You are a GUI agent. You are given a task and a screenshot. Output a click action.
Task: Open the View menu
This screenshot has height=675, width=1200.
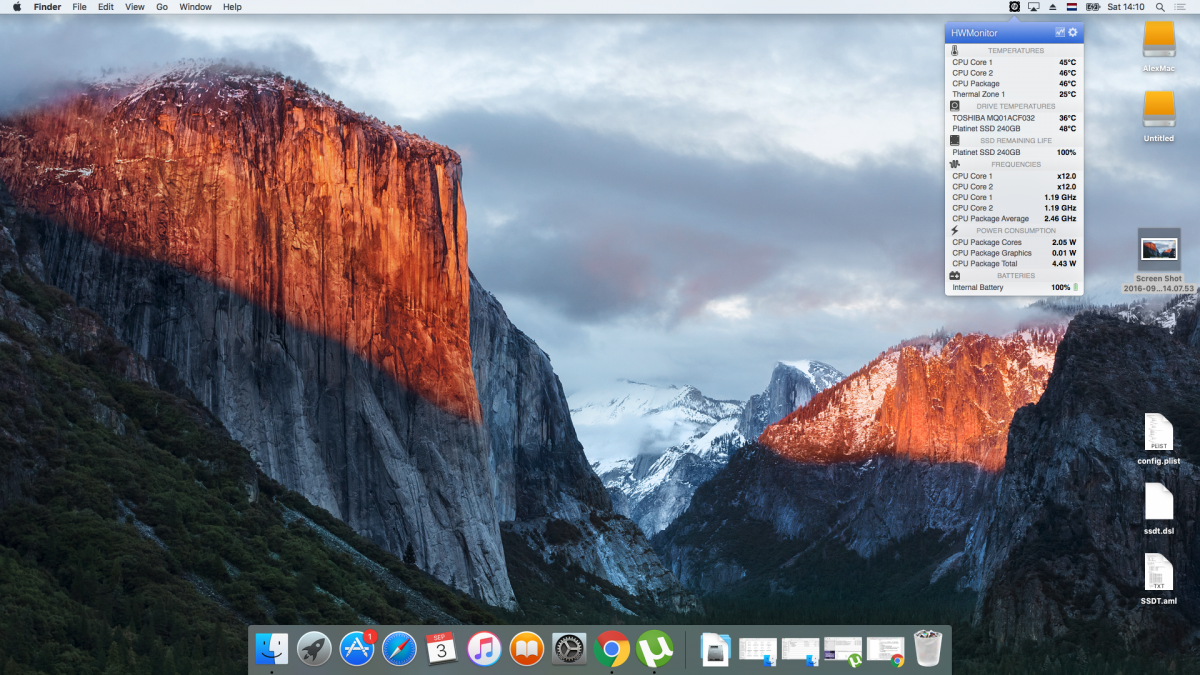(134, 7)
